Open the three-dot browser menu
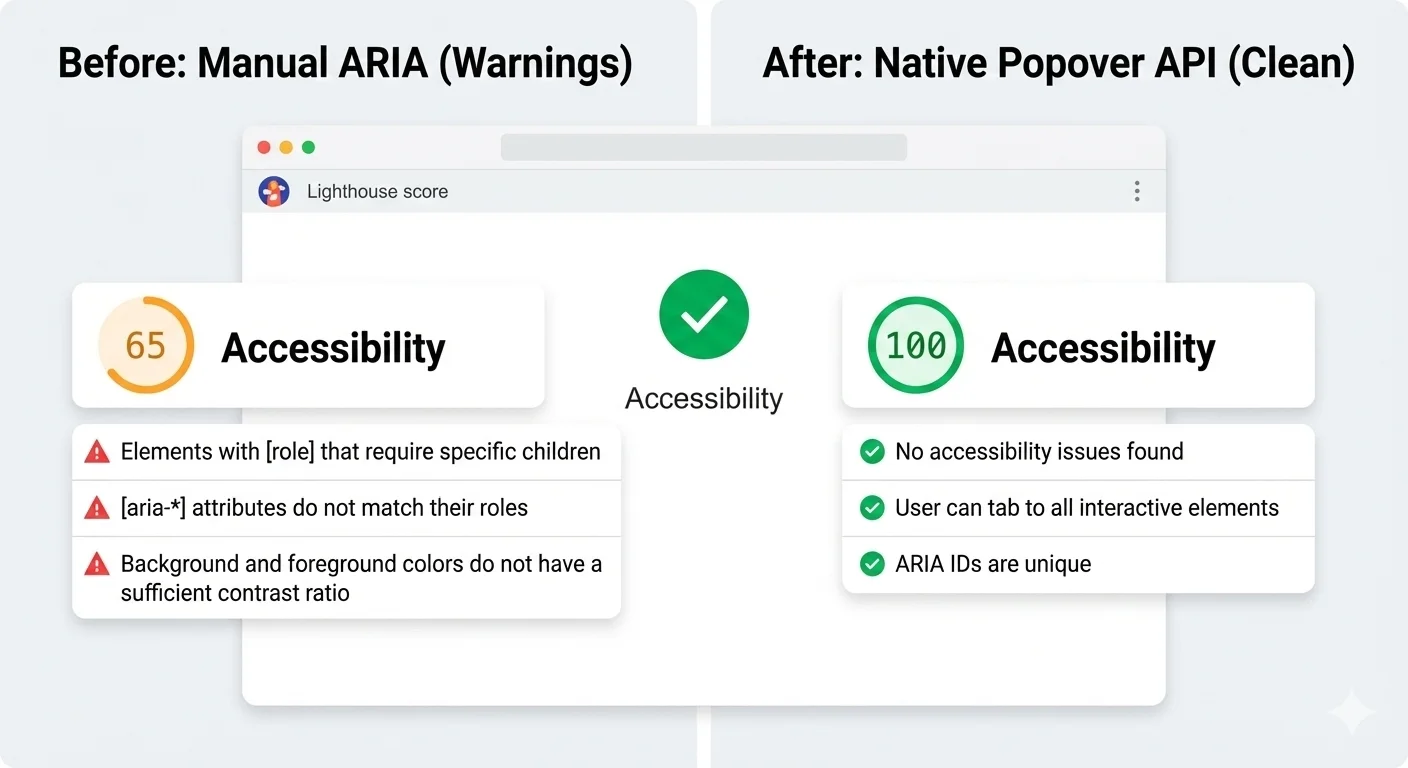 [x=1136, y=191]
